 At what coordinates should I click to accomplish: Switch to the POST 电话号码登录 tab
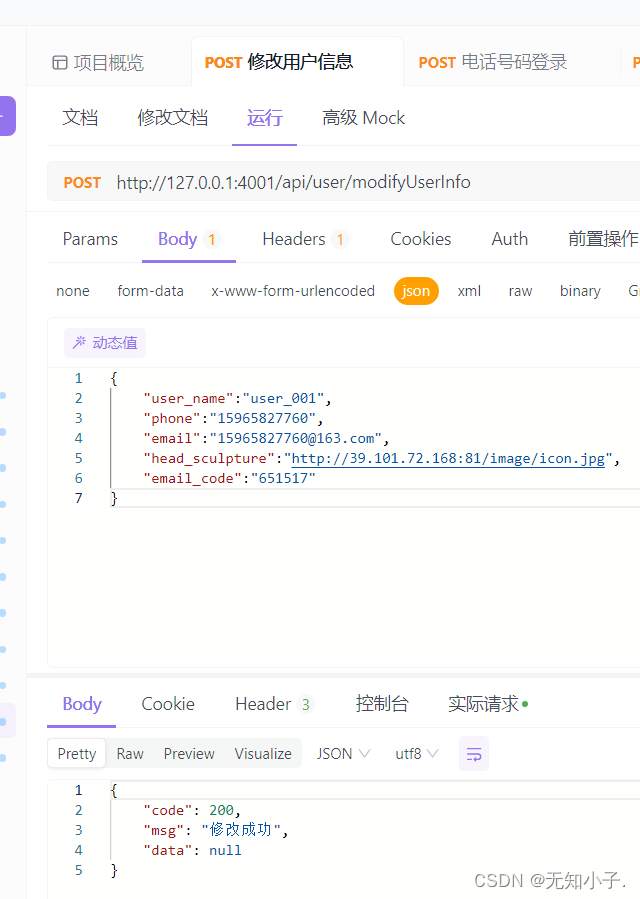(493, 62)
